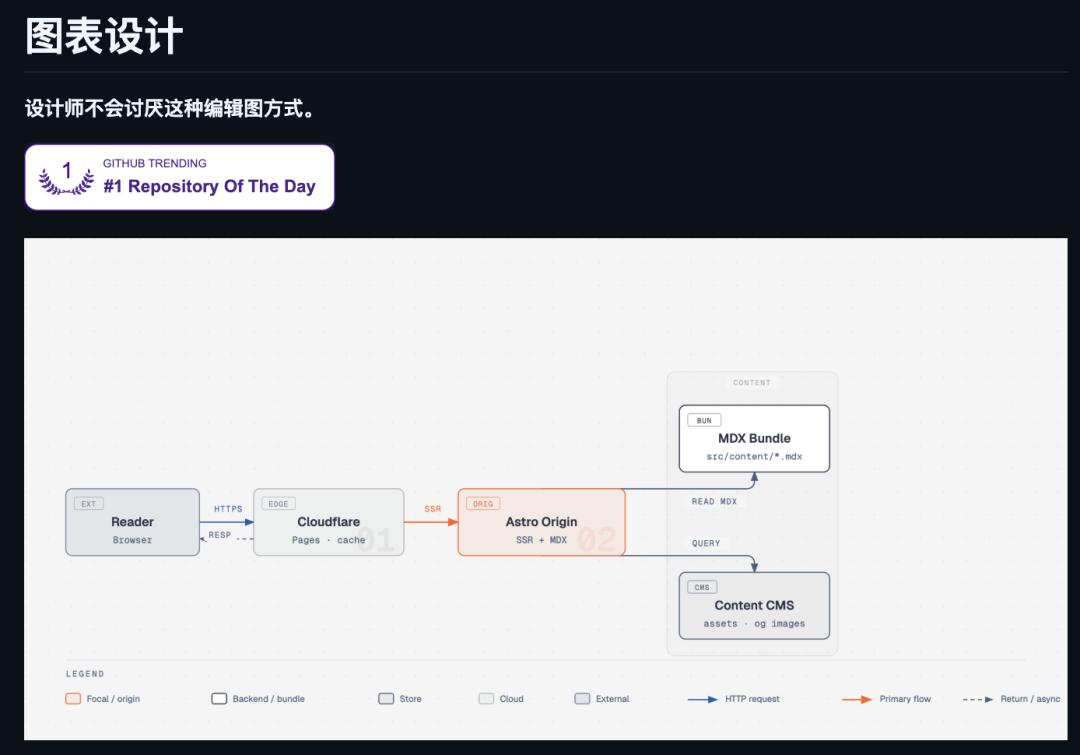Select the Astro Origin node
This screenshot has height=755, width=1080.
pyautogui.click(x=541, y=522)
